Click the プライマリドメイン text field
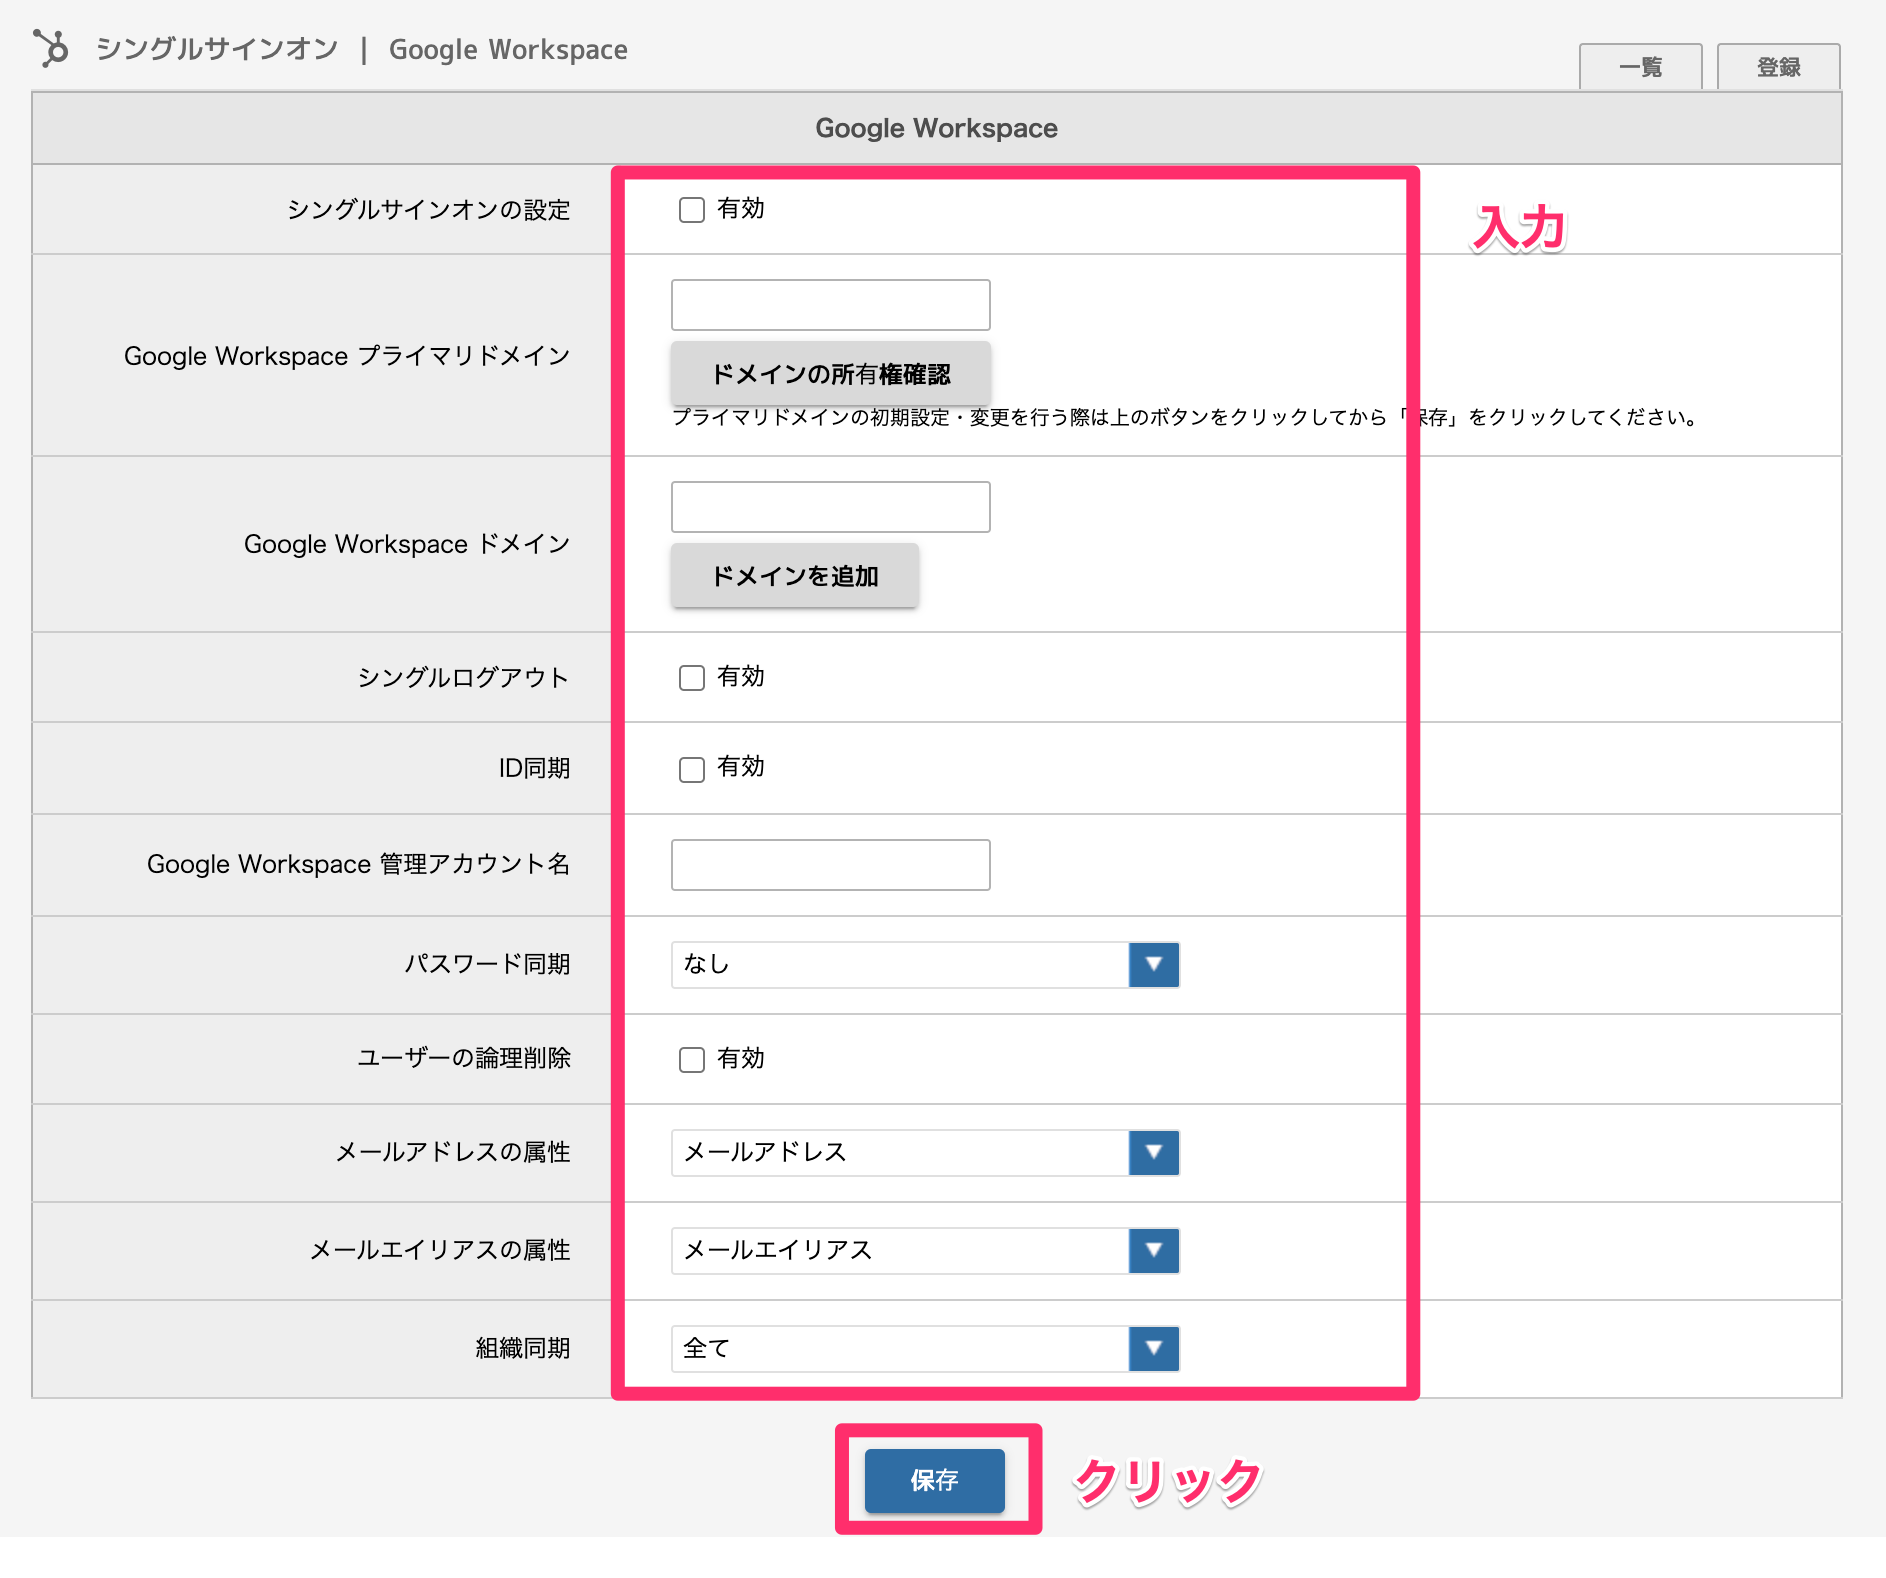The height and width of the screenshot is (1578, 1886). click(831, 305)
